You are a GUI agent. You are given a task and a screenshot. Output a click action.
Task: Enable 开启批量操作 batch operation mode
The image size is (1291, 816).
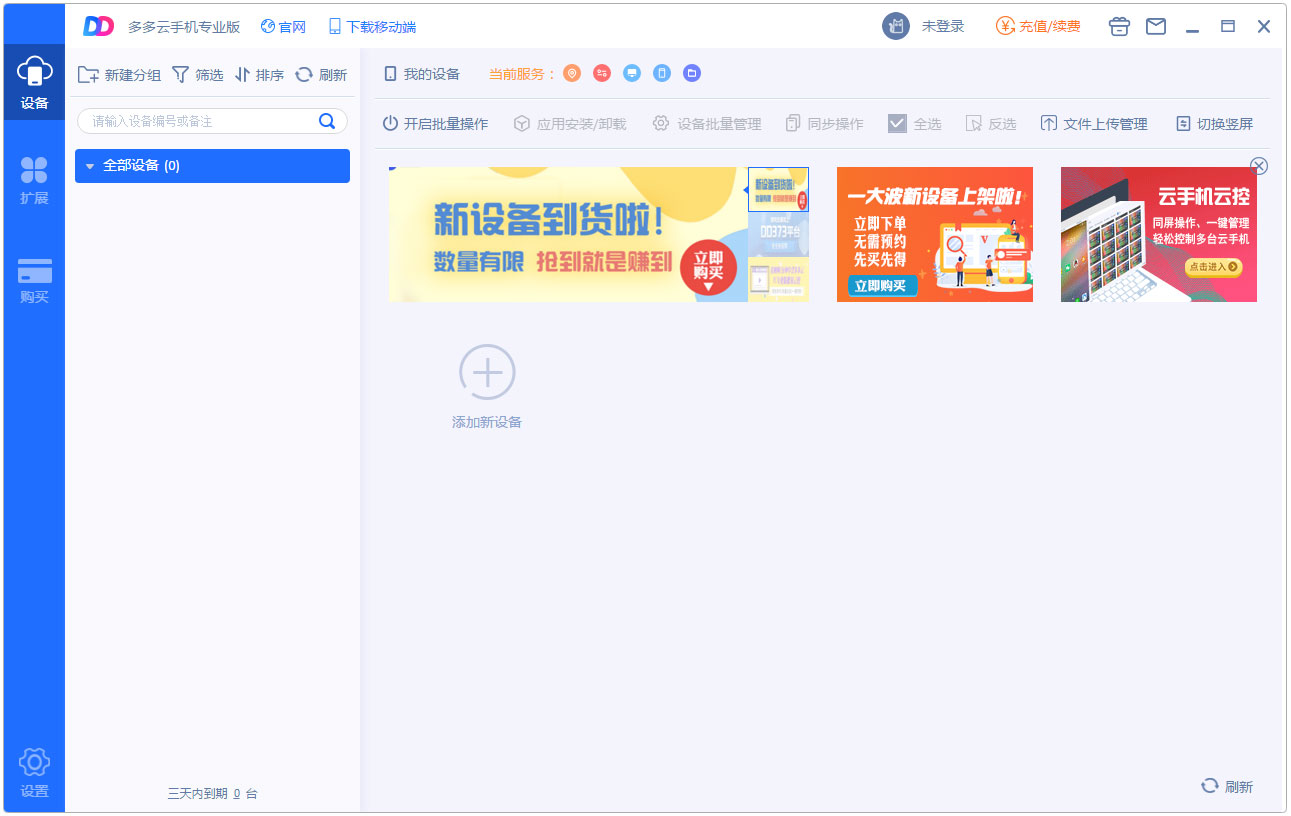coord(436,123)
